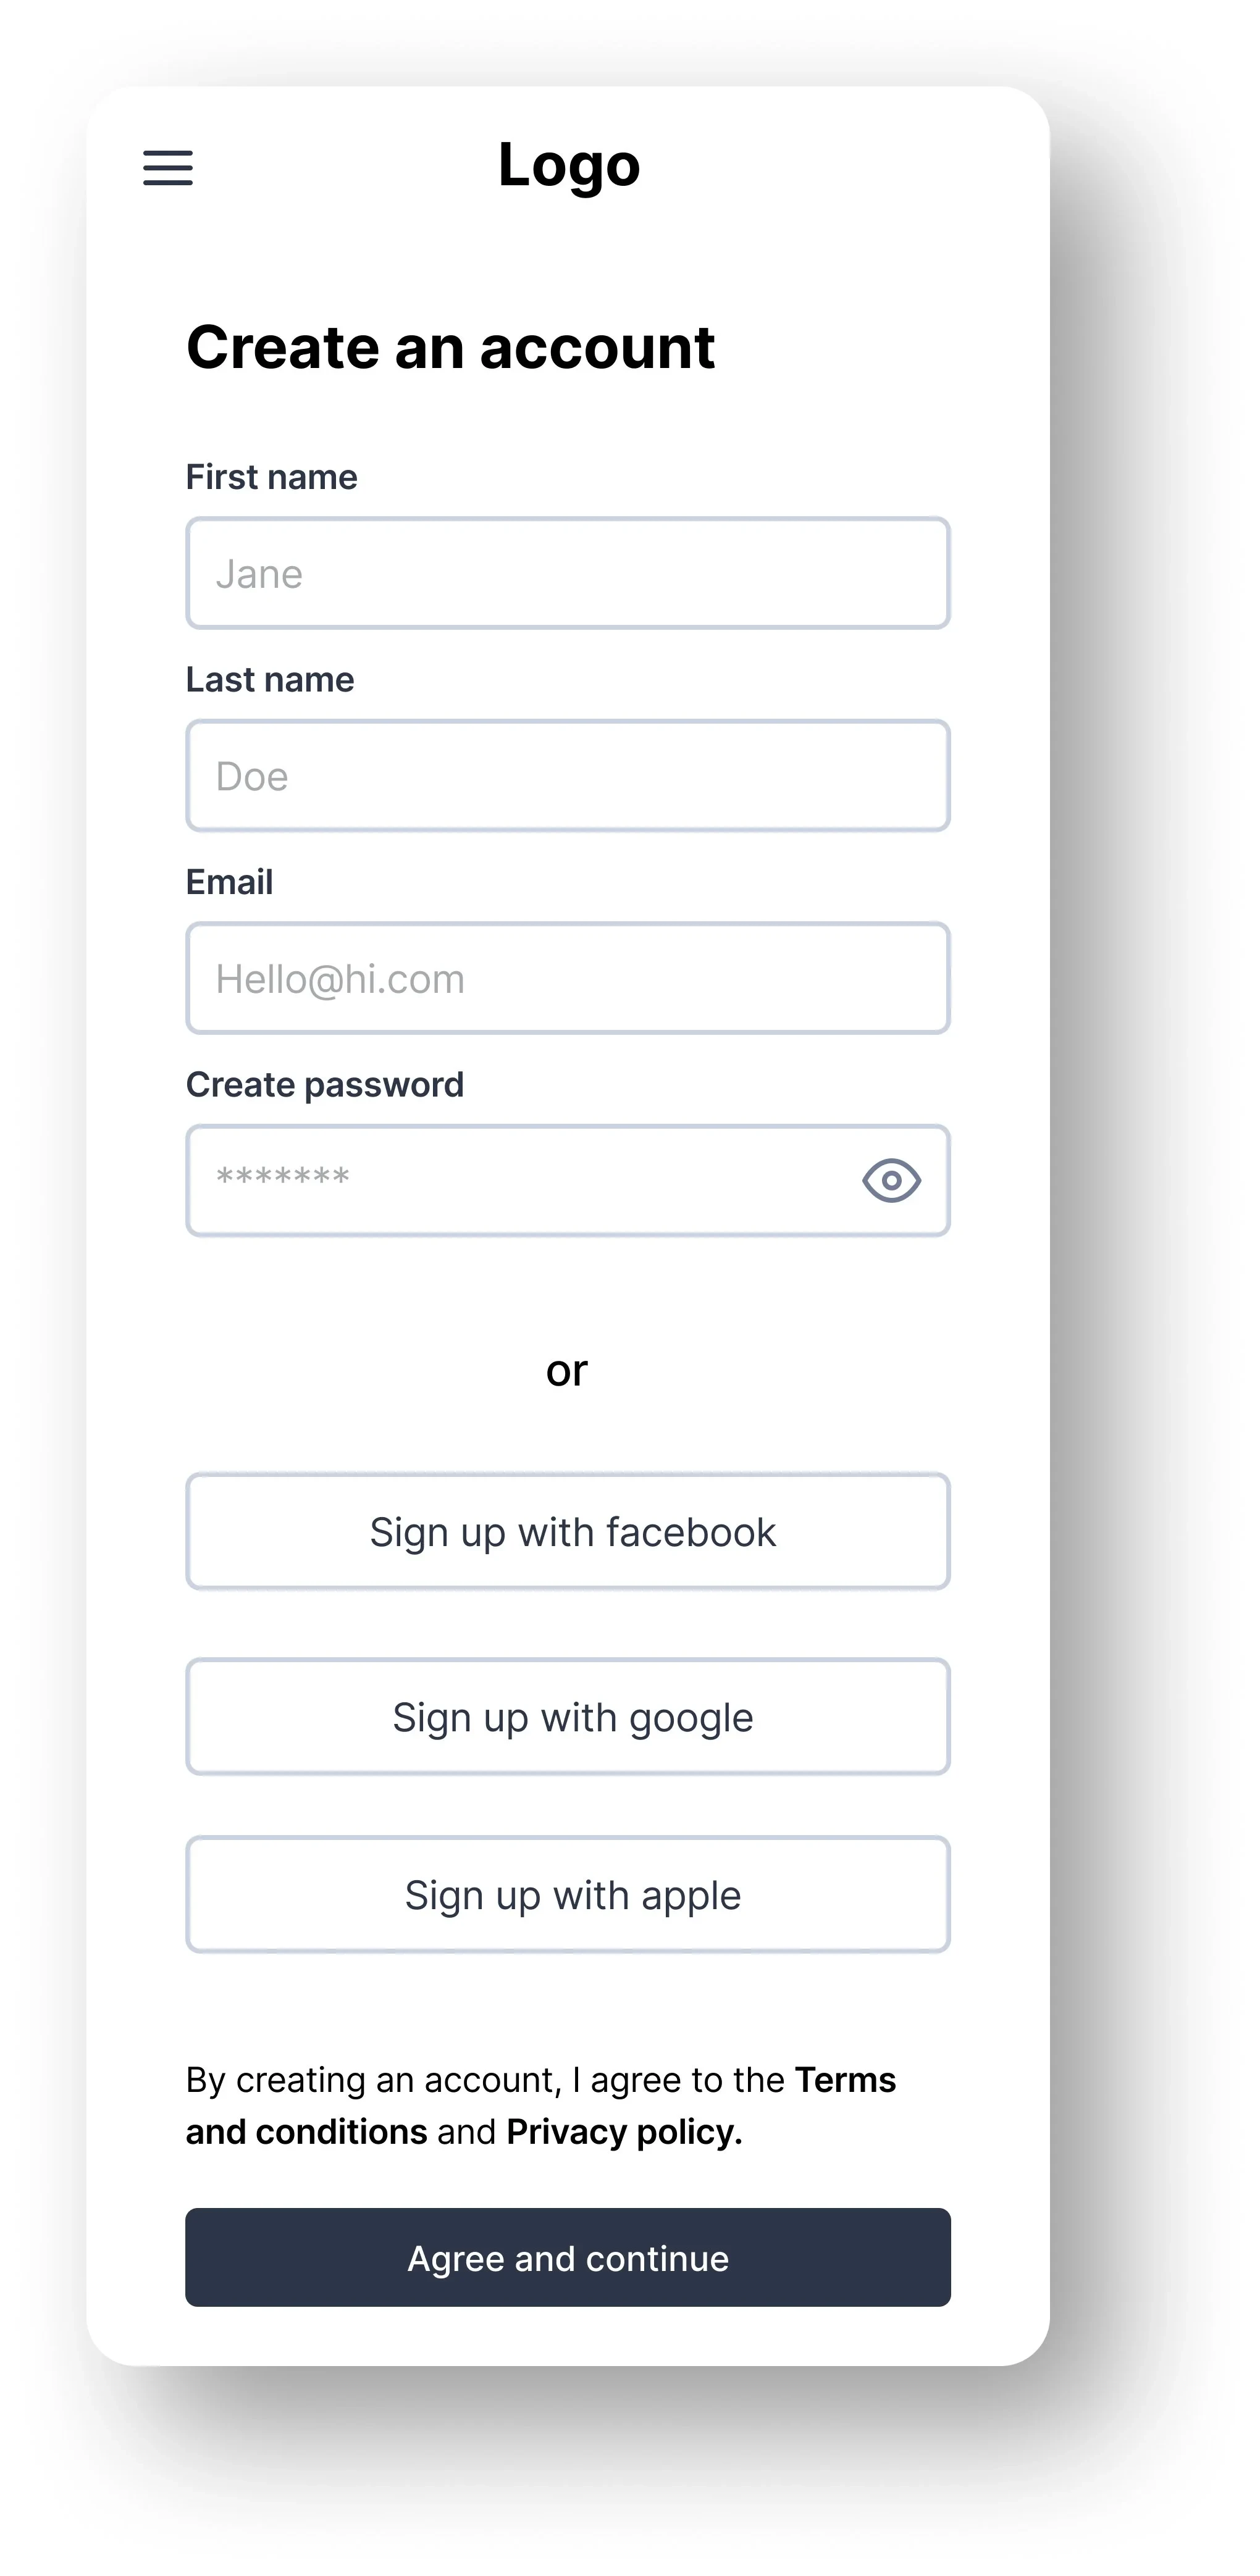1260x2576 pixels.
Task: Choose Sign up with facebook
Action: pos(567,1531)
